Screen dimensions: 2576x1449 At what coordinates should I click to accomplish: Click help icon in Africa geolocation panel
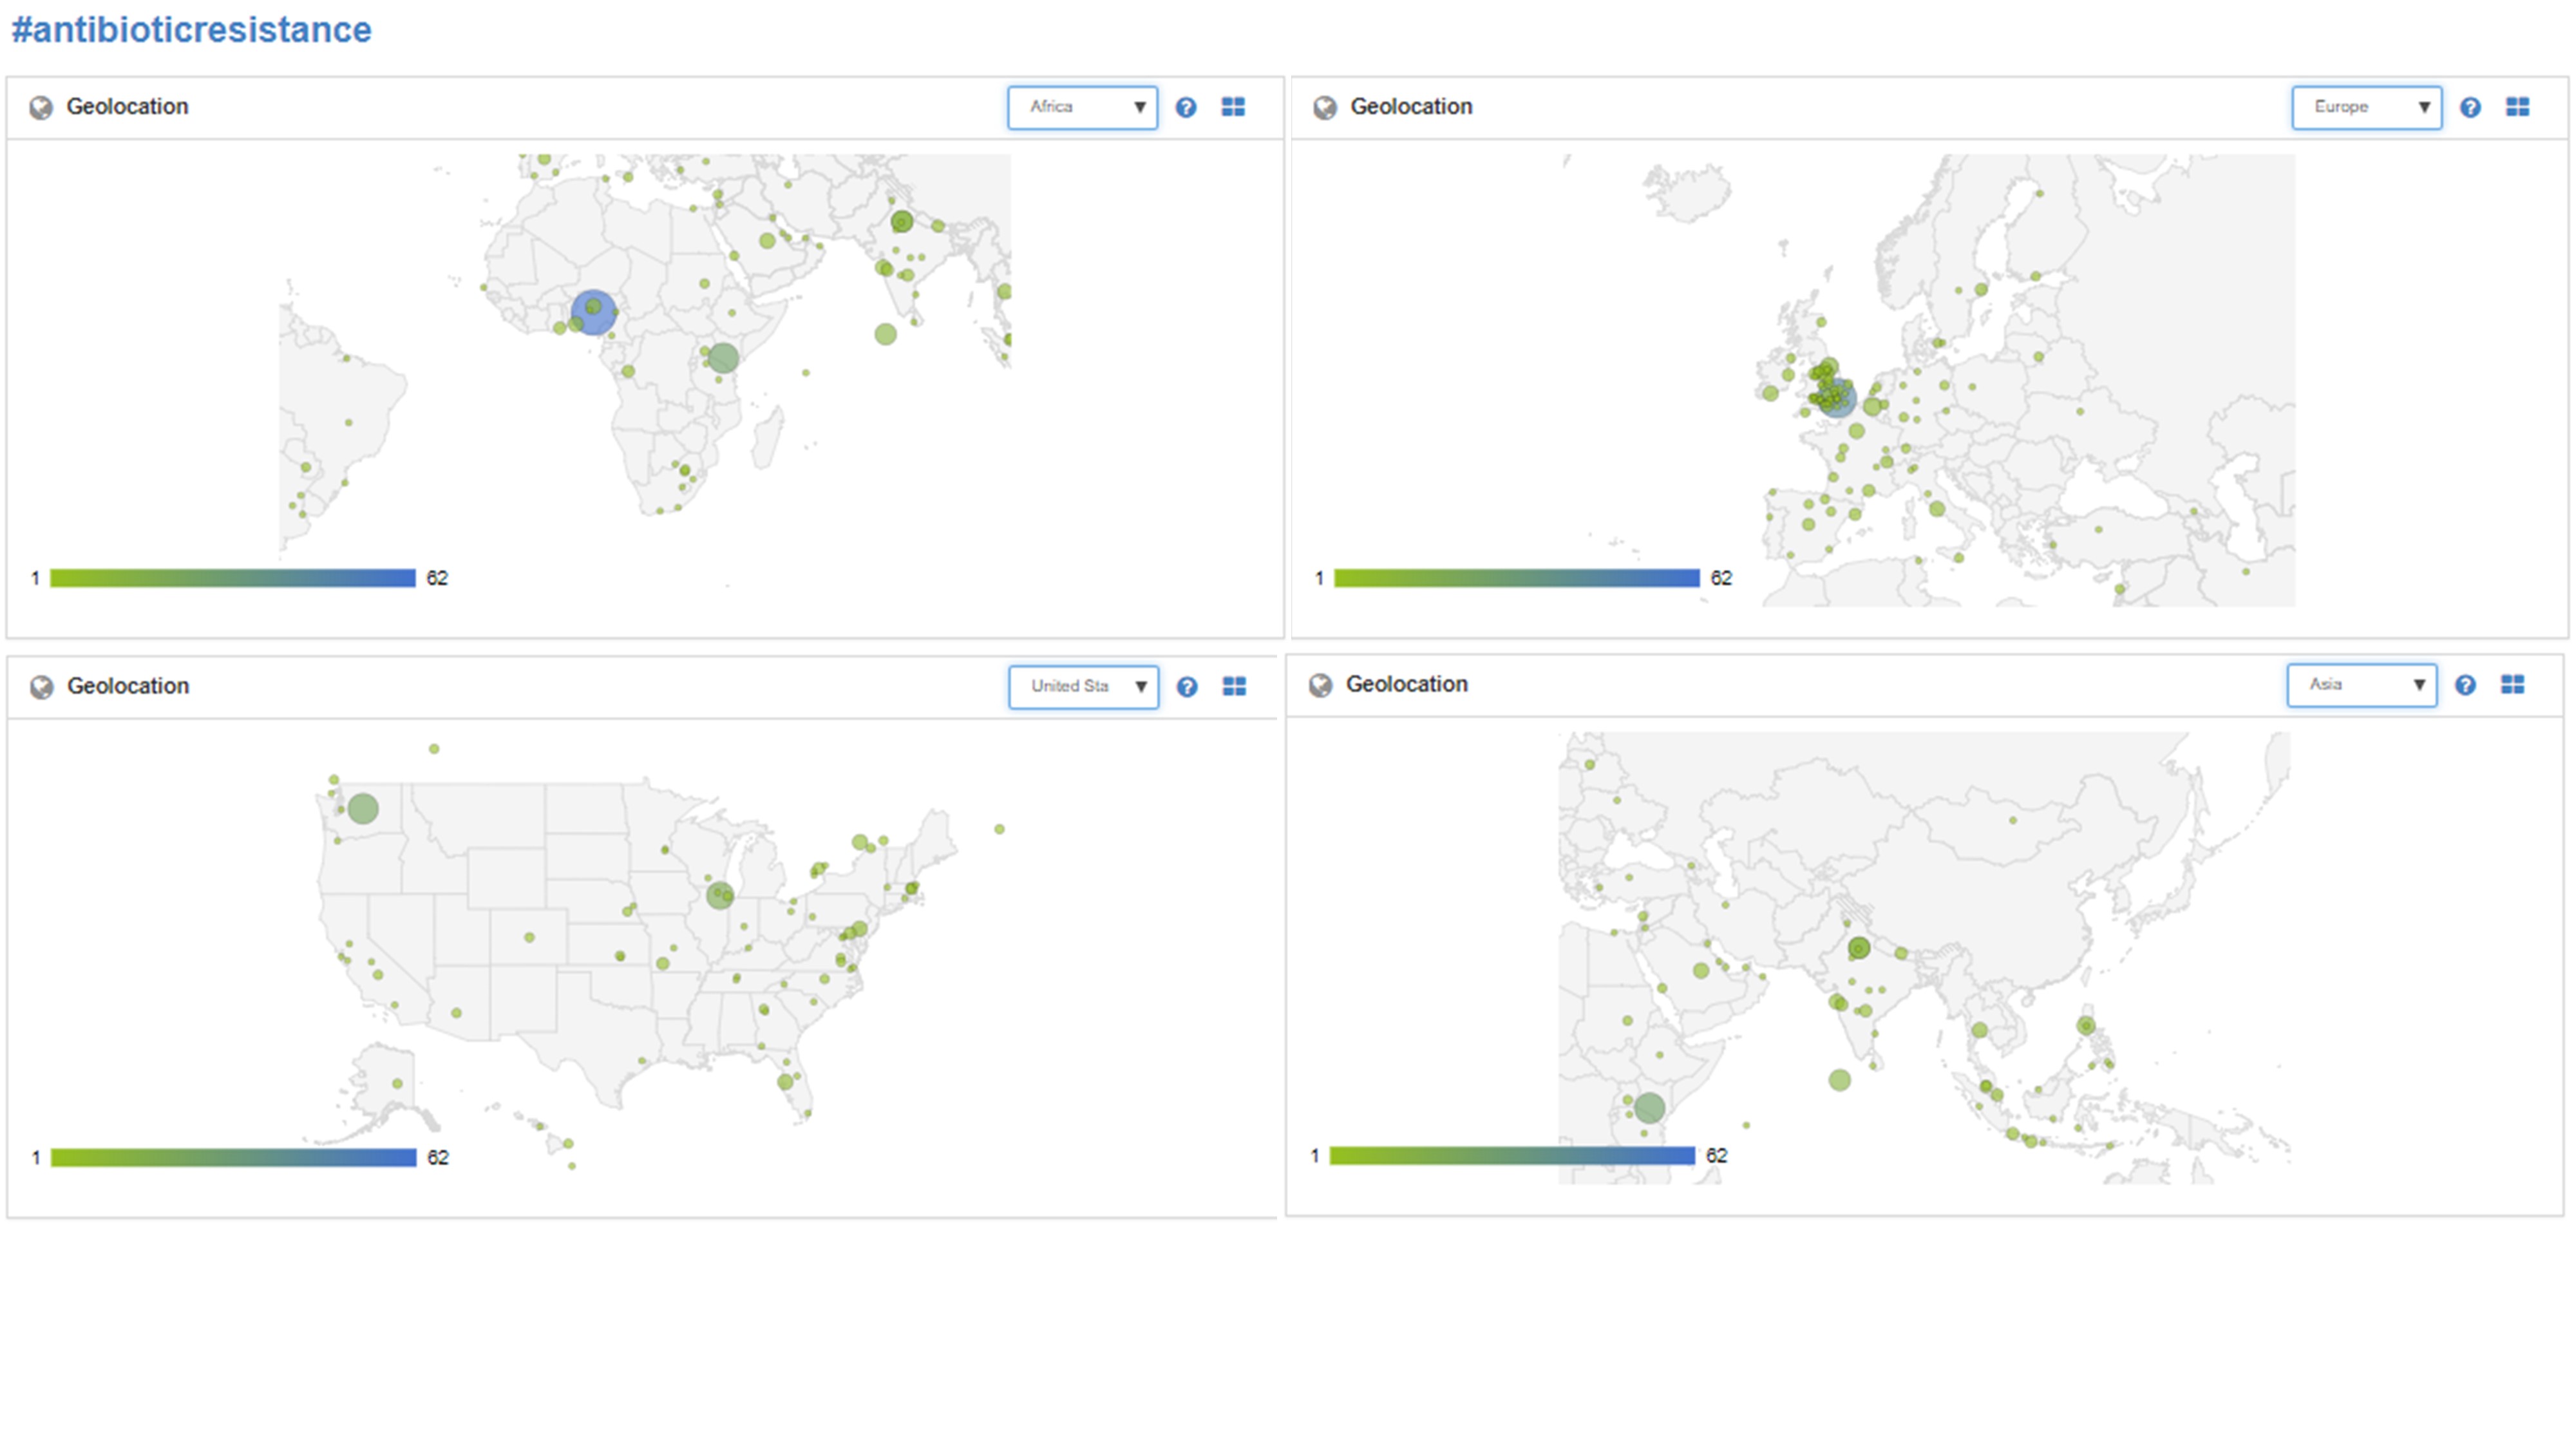(x=1185, y=107)
